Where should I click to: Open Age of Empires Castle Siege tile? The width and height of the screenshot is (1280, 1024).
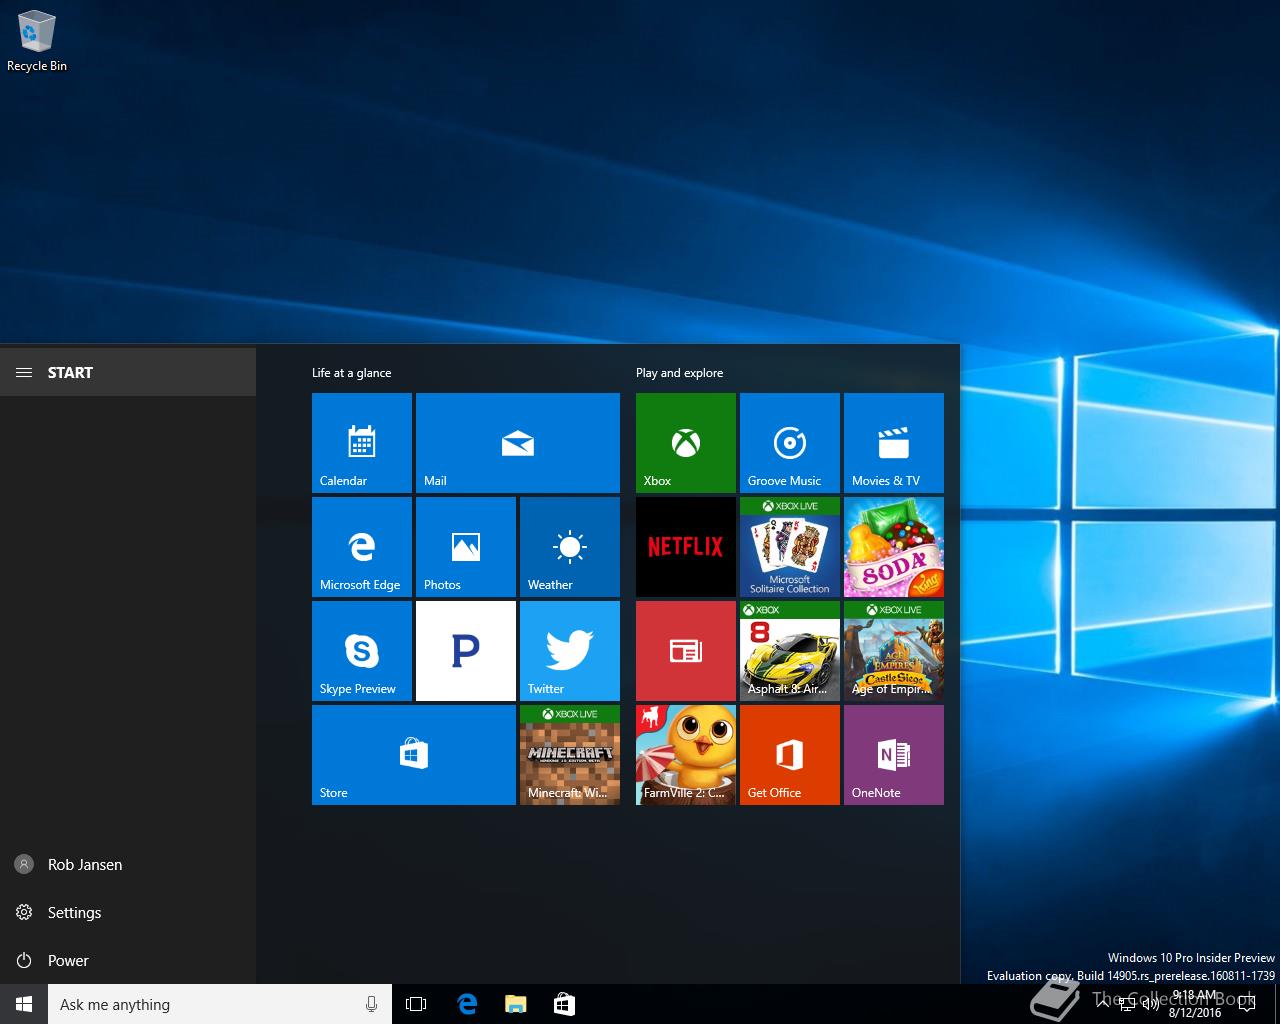[894, 650]
